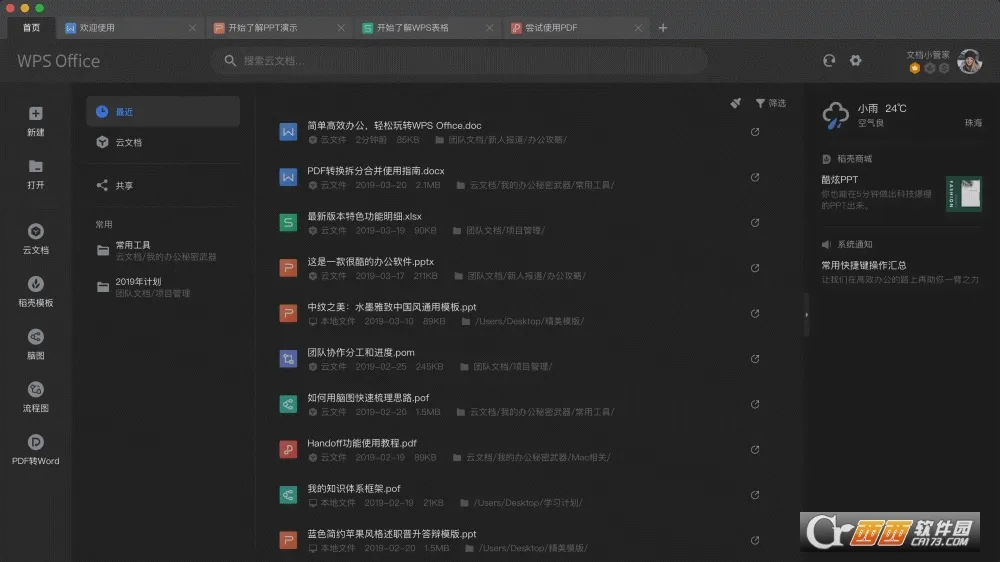The width and height of the screenshot is (1000, 562).
Task: Open the 筛选 filter dropdown
Action: pyautogui.click(x=770, y=103)
